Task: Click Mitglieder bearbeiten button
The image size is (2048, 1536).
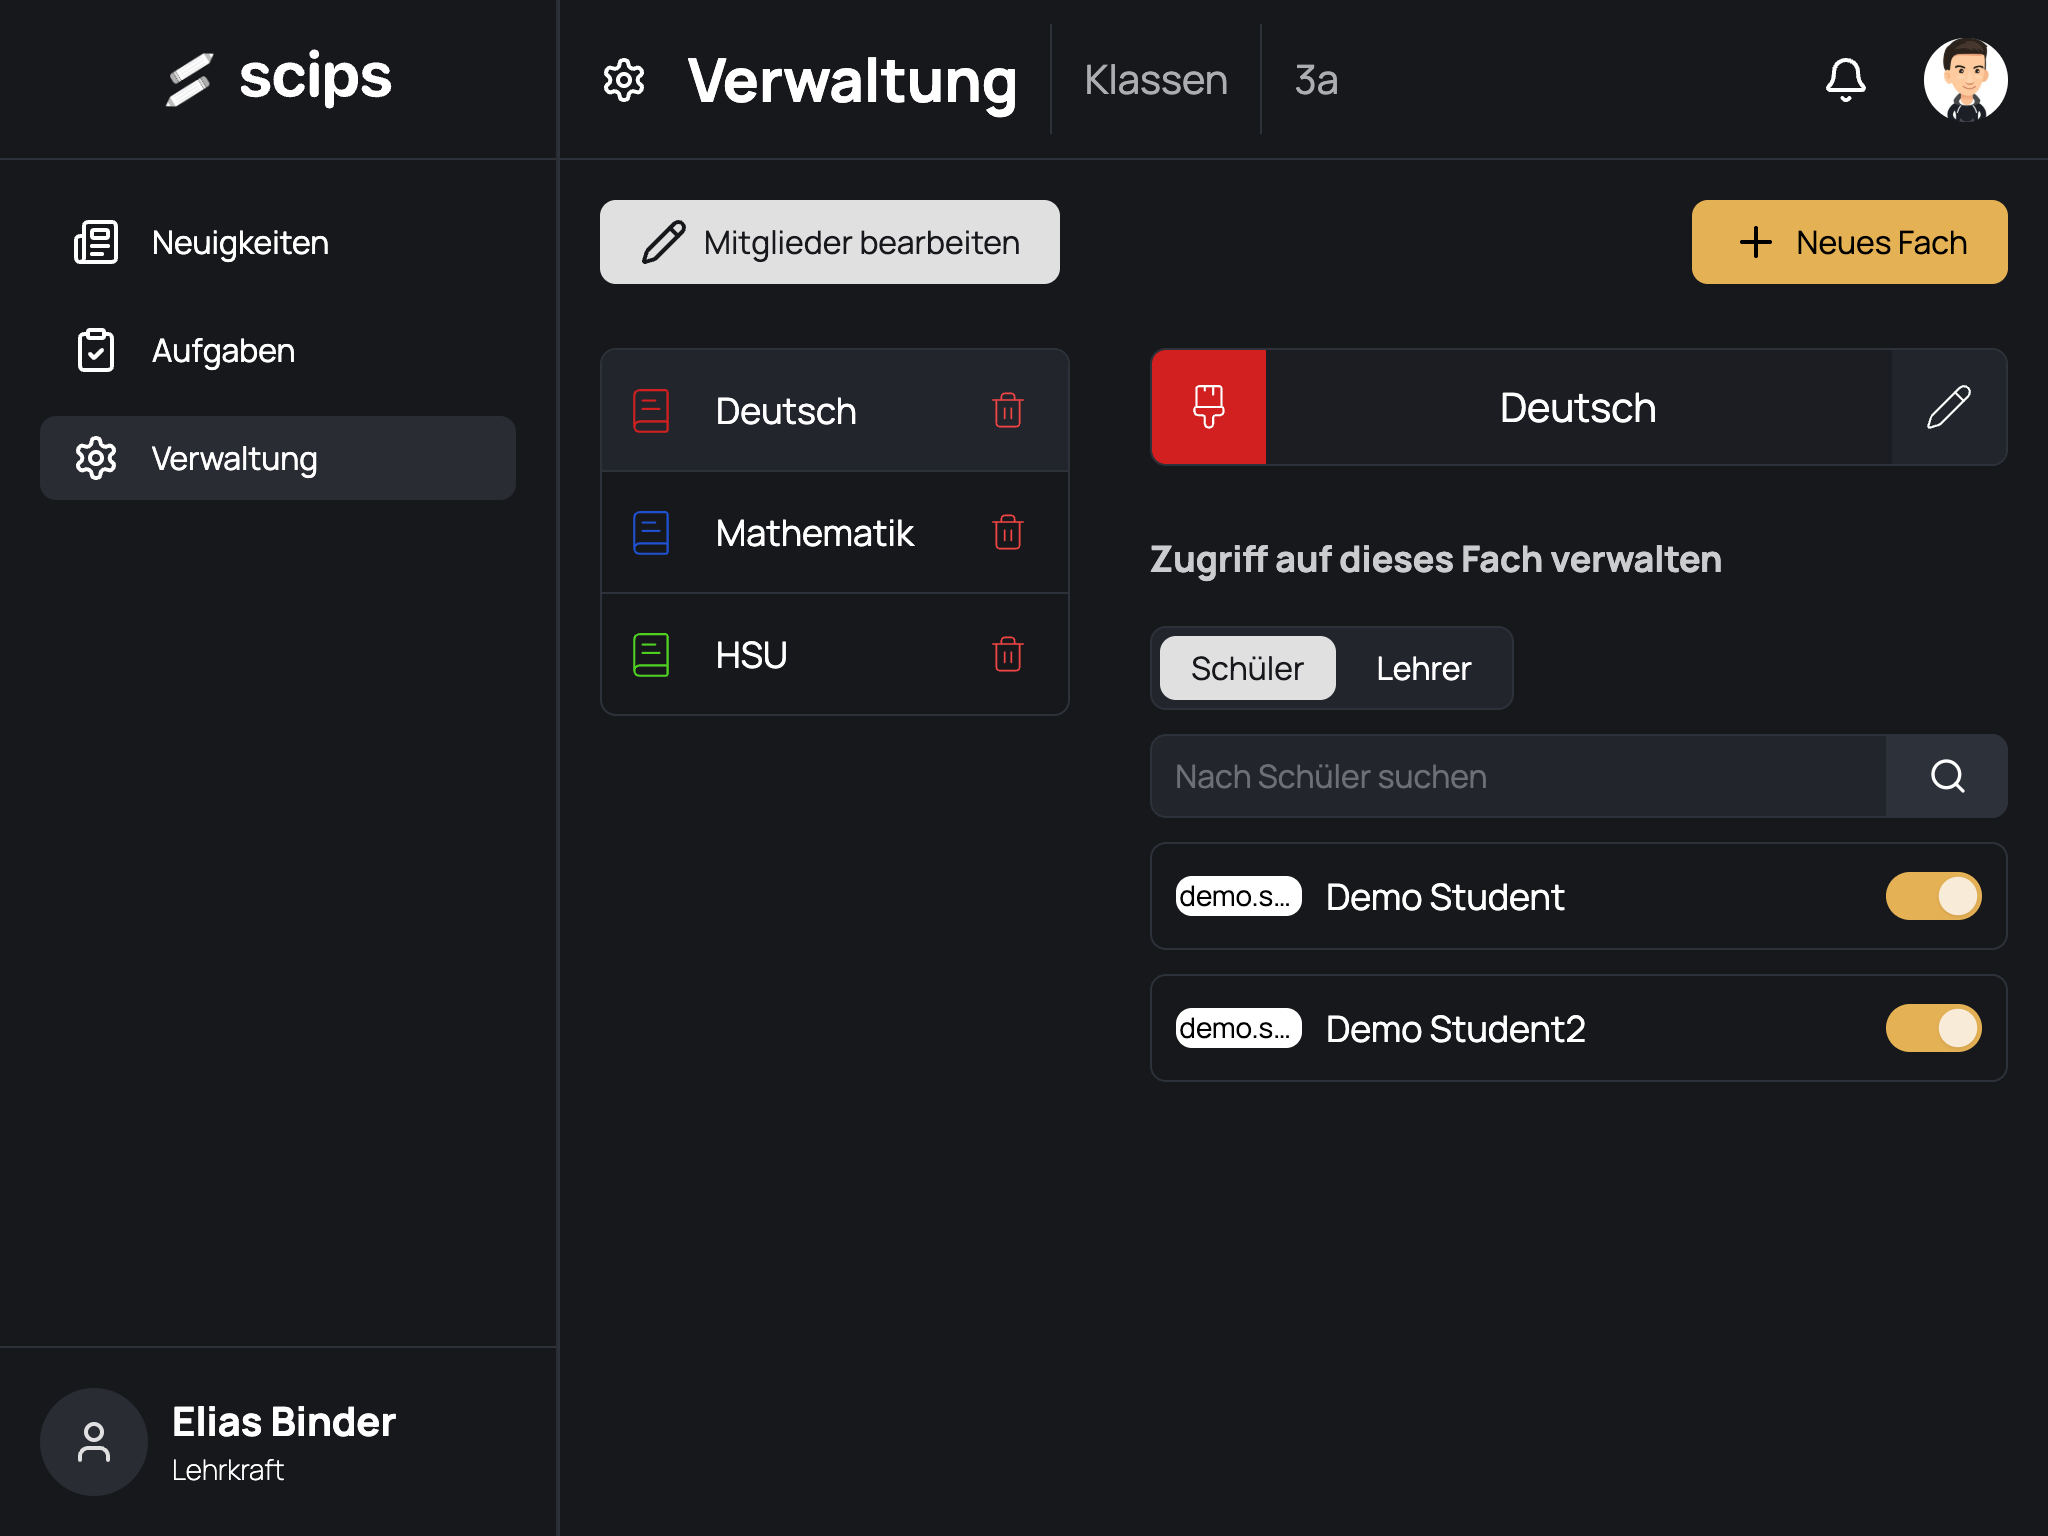Action: pos(829,243)
